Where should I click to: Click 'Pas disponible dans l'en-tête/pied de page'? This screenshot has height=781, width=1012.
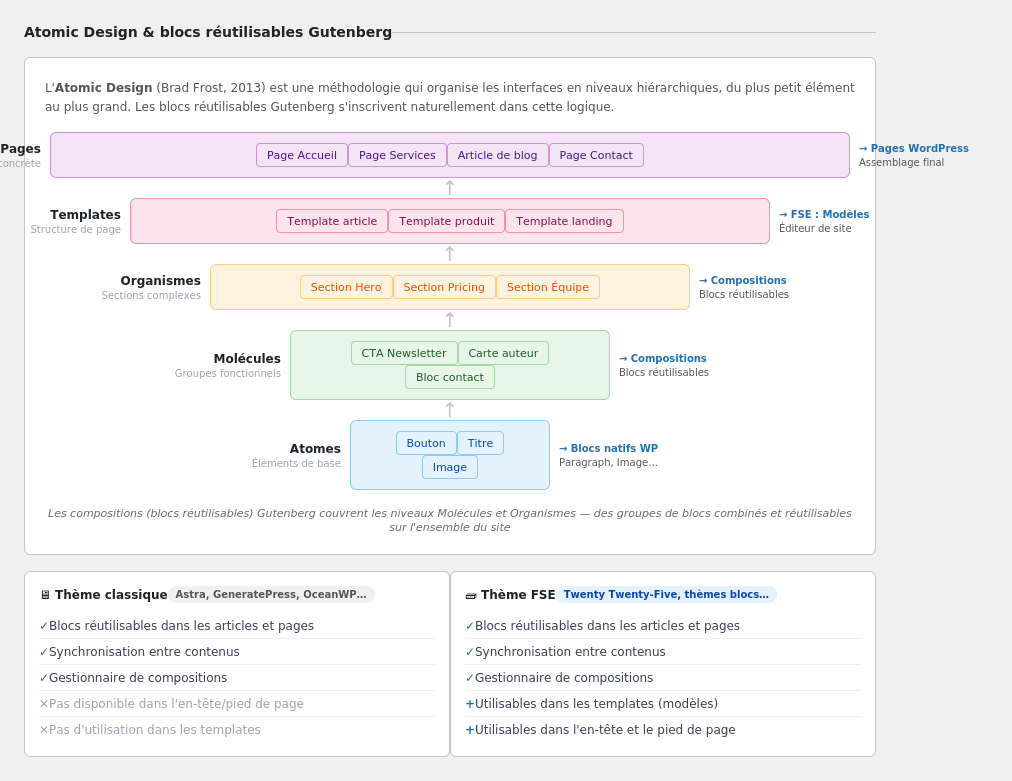pos(176,704)
